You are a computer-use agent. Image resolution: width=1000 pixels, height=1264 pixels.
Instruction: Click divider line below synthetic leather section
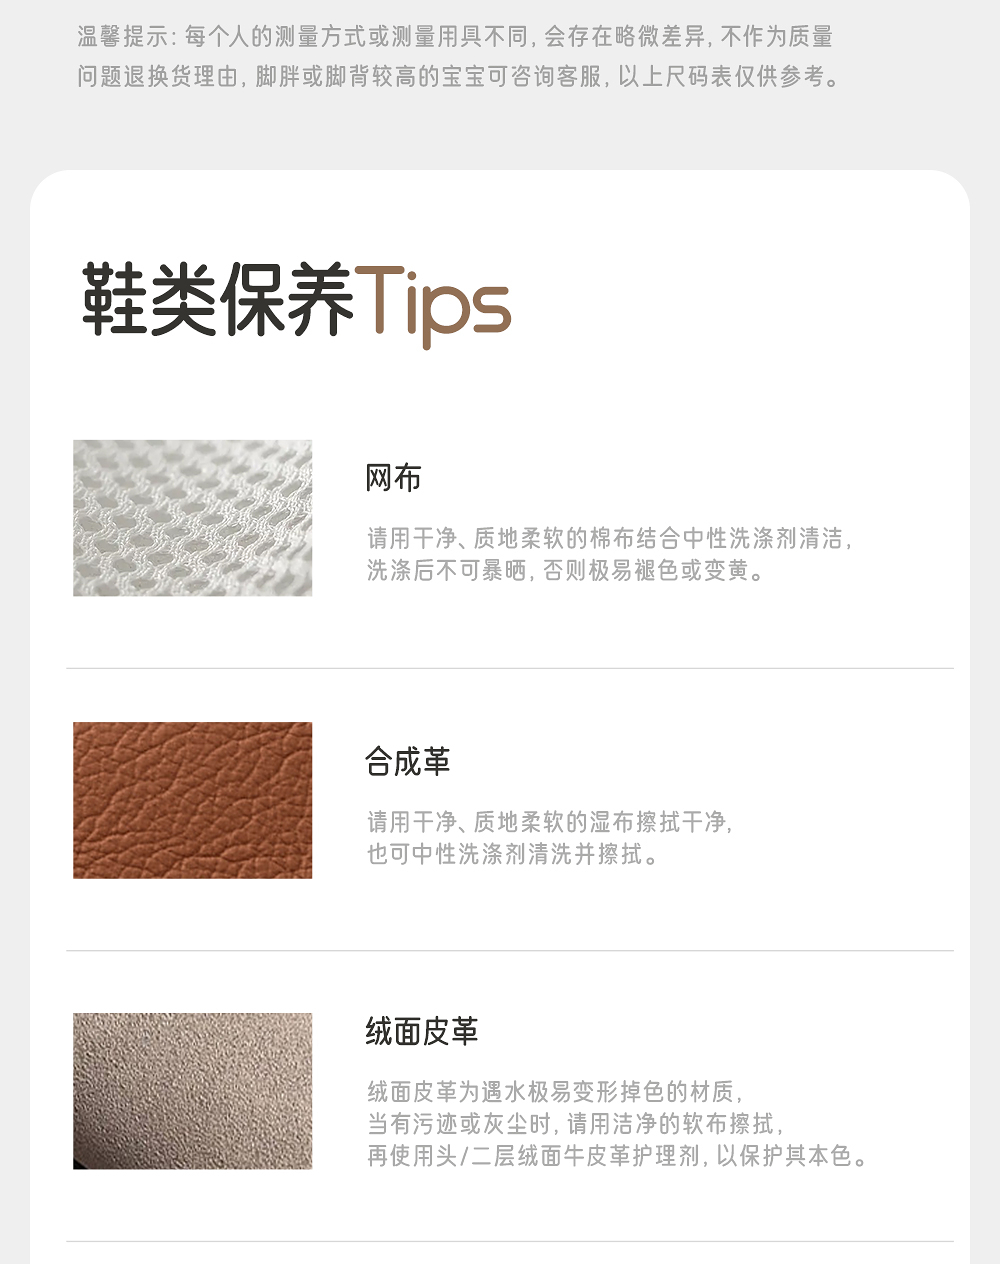(510, 951)
